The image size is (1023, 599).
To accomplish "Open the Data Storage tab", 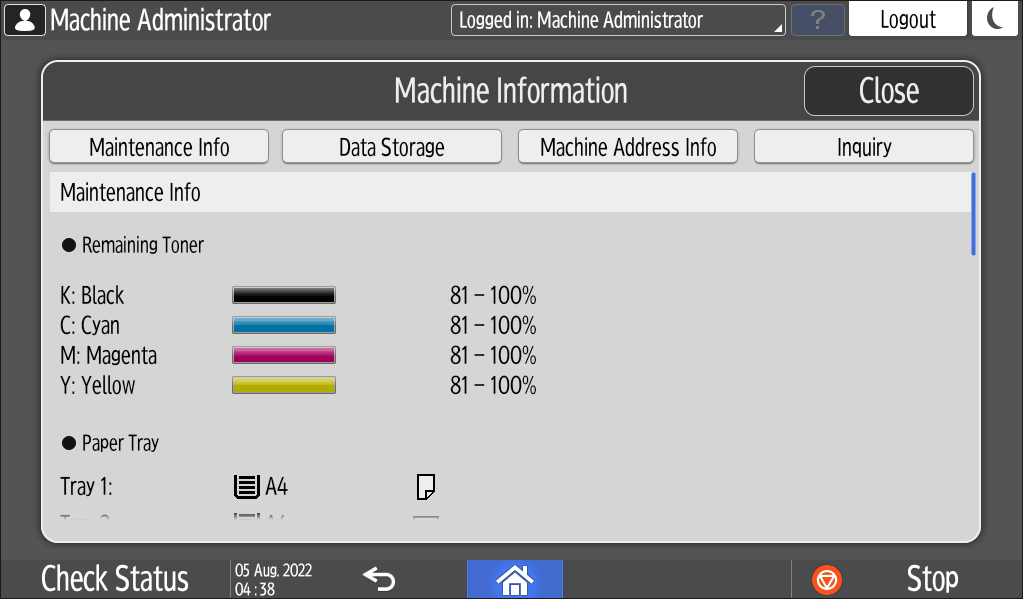I will [x=391, y=147].
